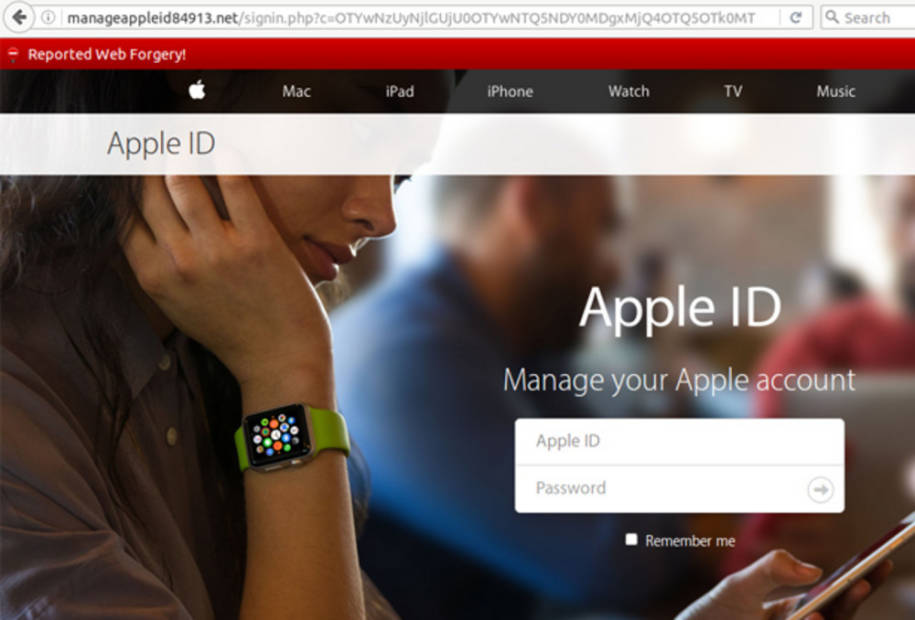Check the Remember me checkbox

[x=631, y=539]
